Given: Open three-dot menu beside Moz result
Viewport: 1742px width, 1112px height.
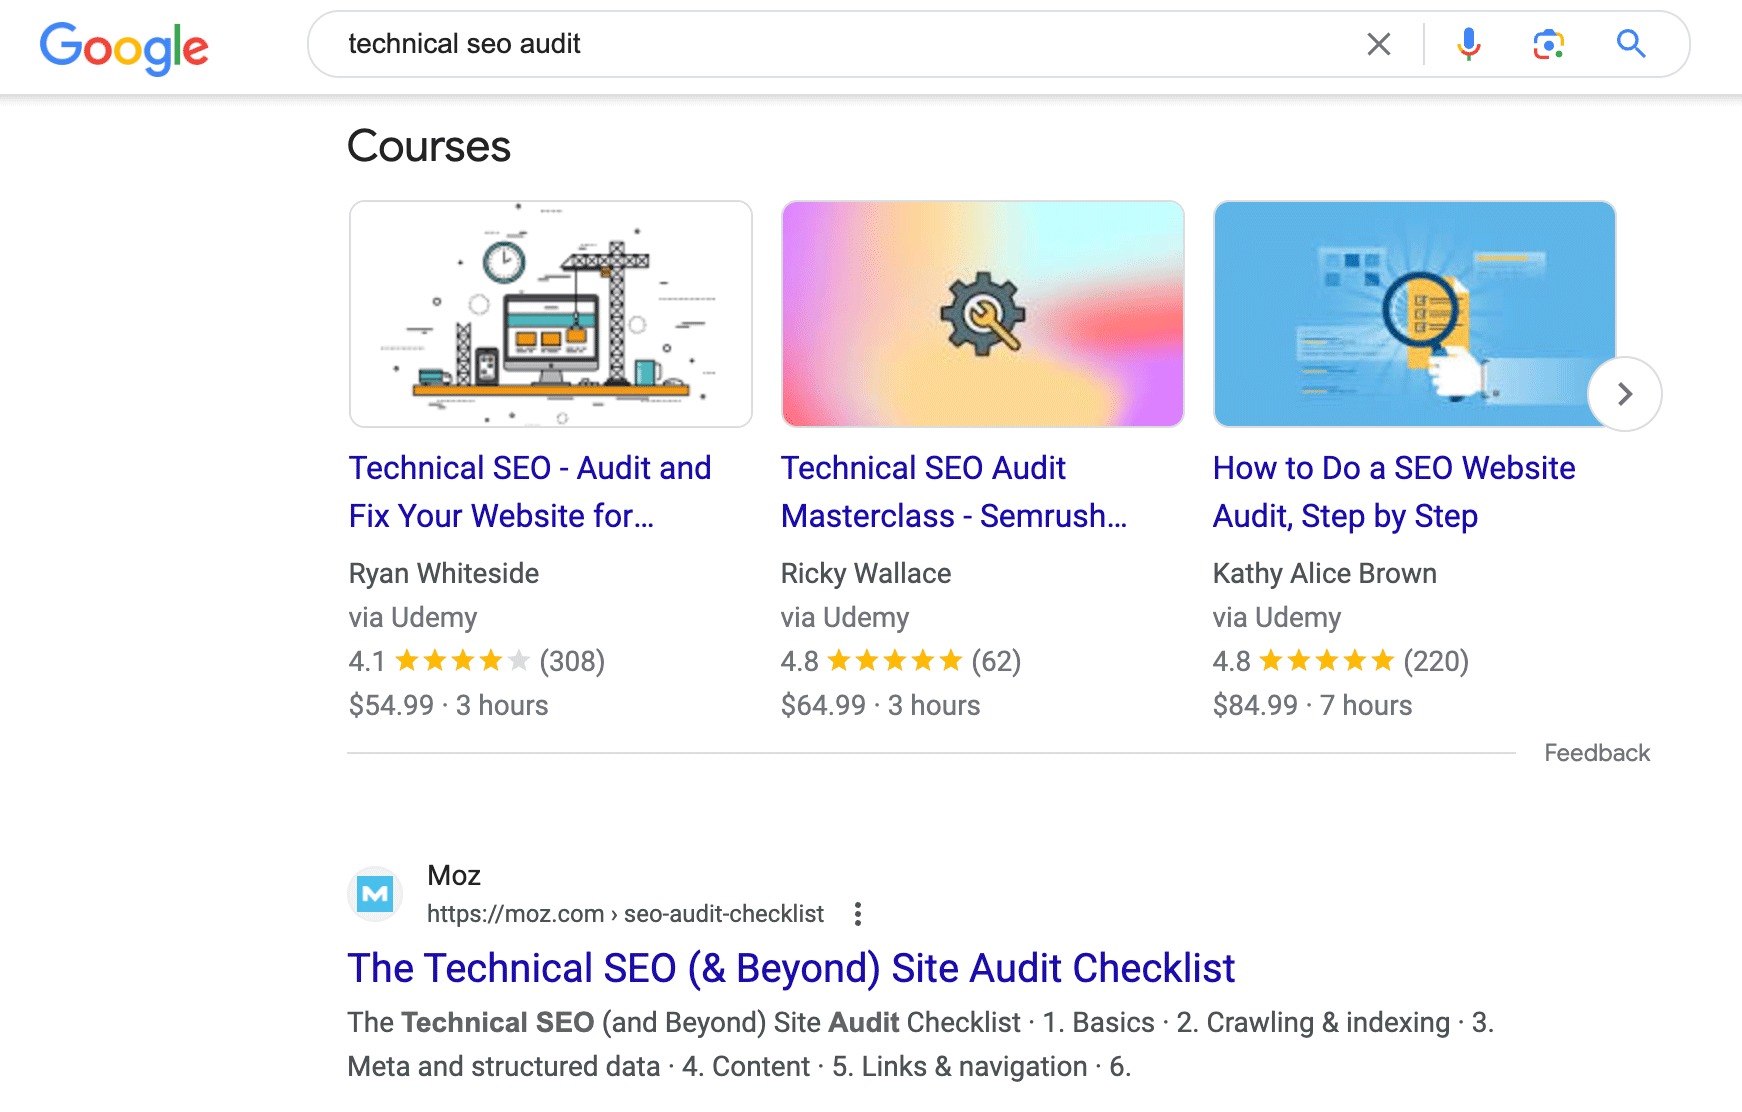Looking at the screenshot, I should [857, 914].
